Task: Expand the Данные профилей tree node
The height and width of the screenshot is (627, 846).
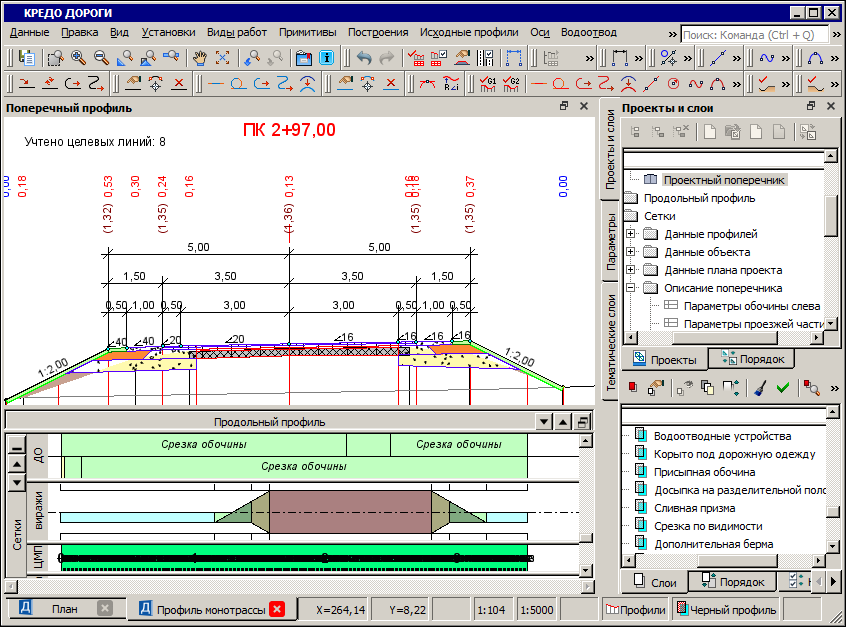Action: pyautogui.click(x=630, y=234)
